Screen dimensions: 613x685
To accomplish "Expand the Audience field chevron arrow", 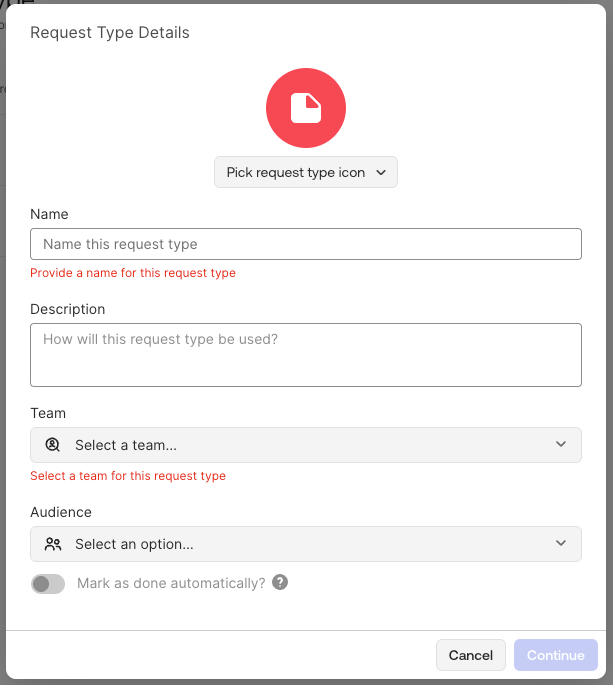I will pyautogui.click(x=561, y=544).
